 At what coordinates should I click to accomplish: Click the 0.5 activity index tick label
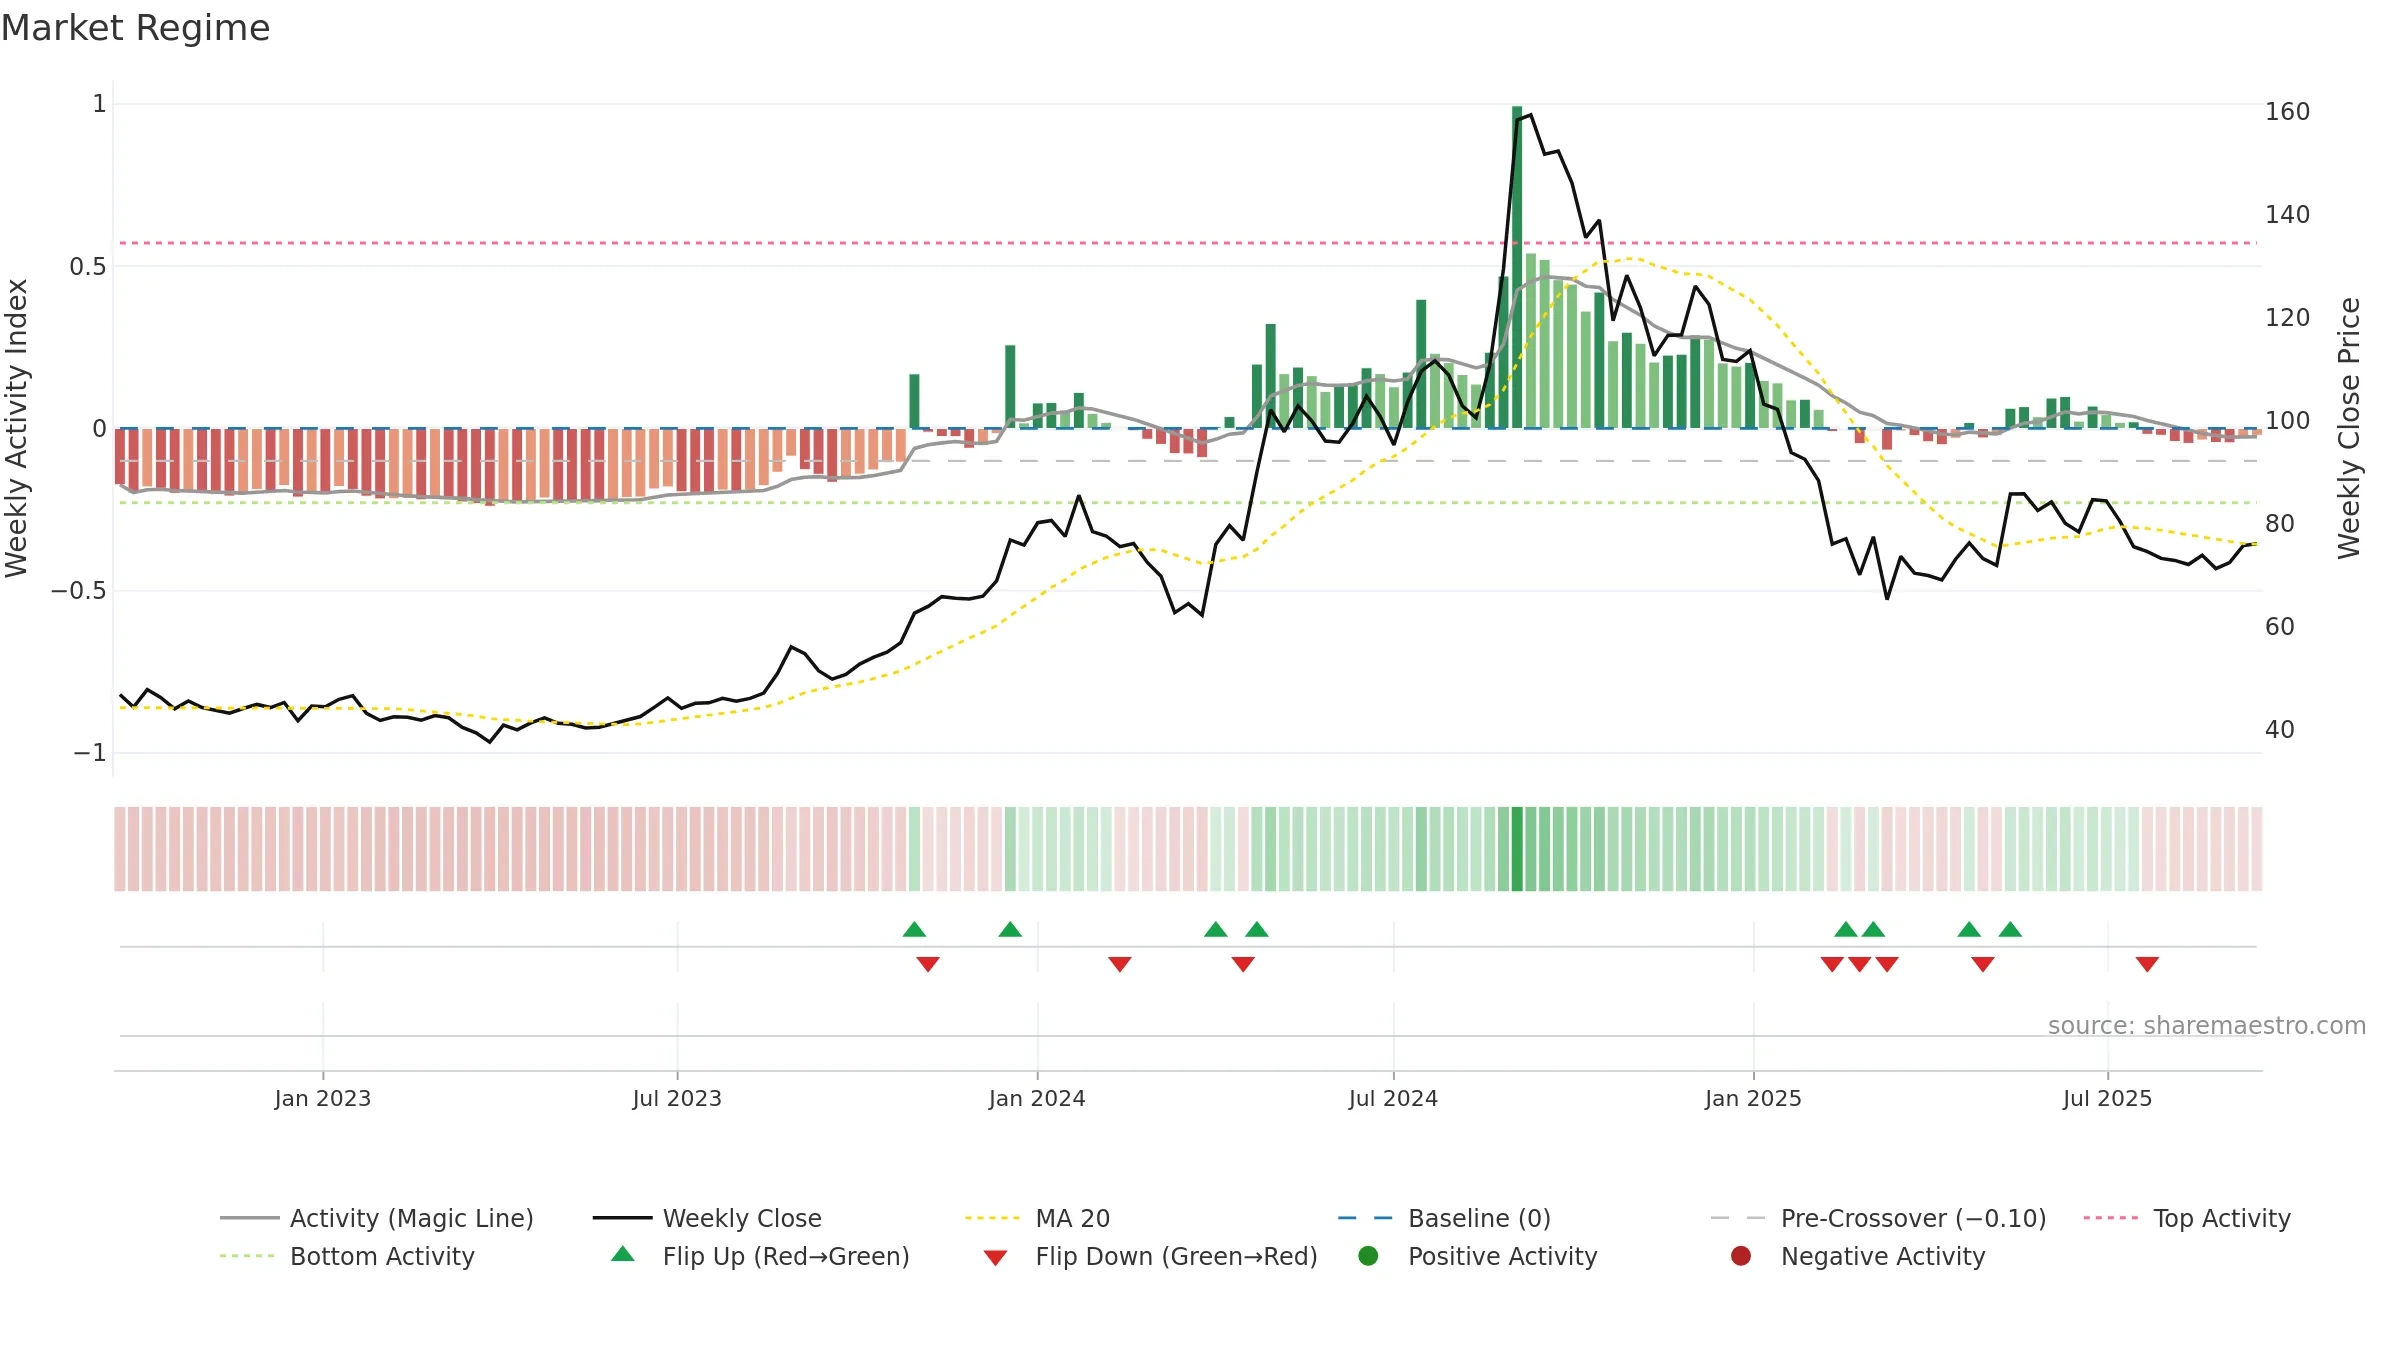[87, 267]
